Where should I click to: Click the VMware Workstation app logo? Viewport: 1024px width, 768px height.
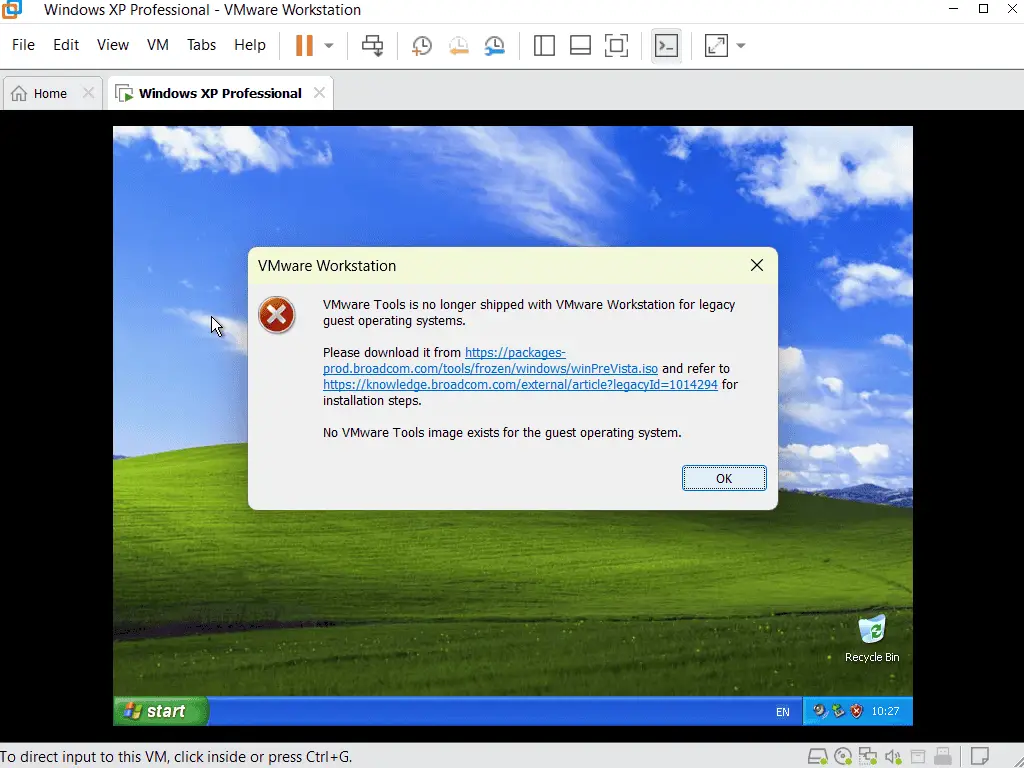[12, 9]
